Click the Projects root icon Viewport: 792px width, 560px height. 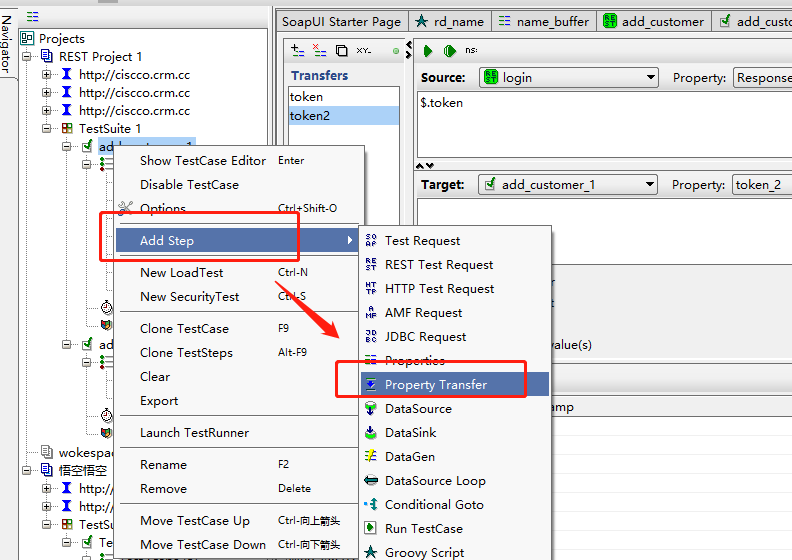click(27, 38)
